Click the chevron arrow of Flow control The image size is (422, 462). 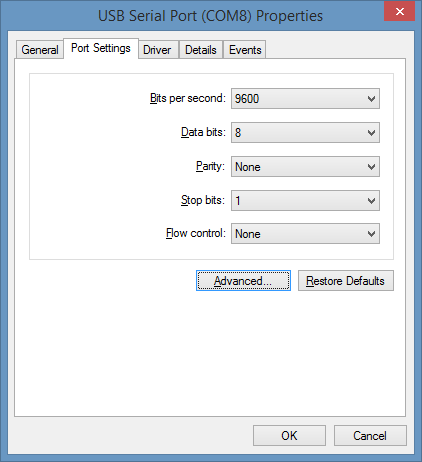pos(371,234)
